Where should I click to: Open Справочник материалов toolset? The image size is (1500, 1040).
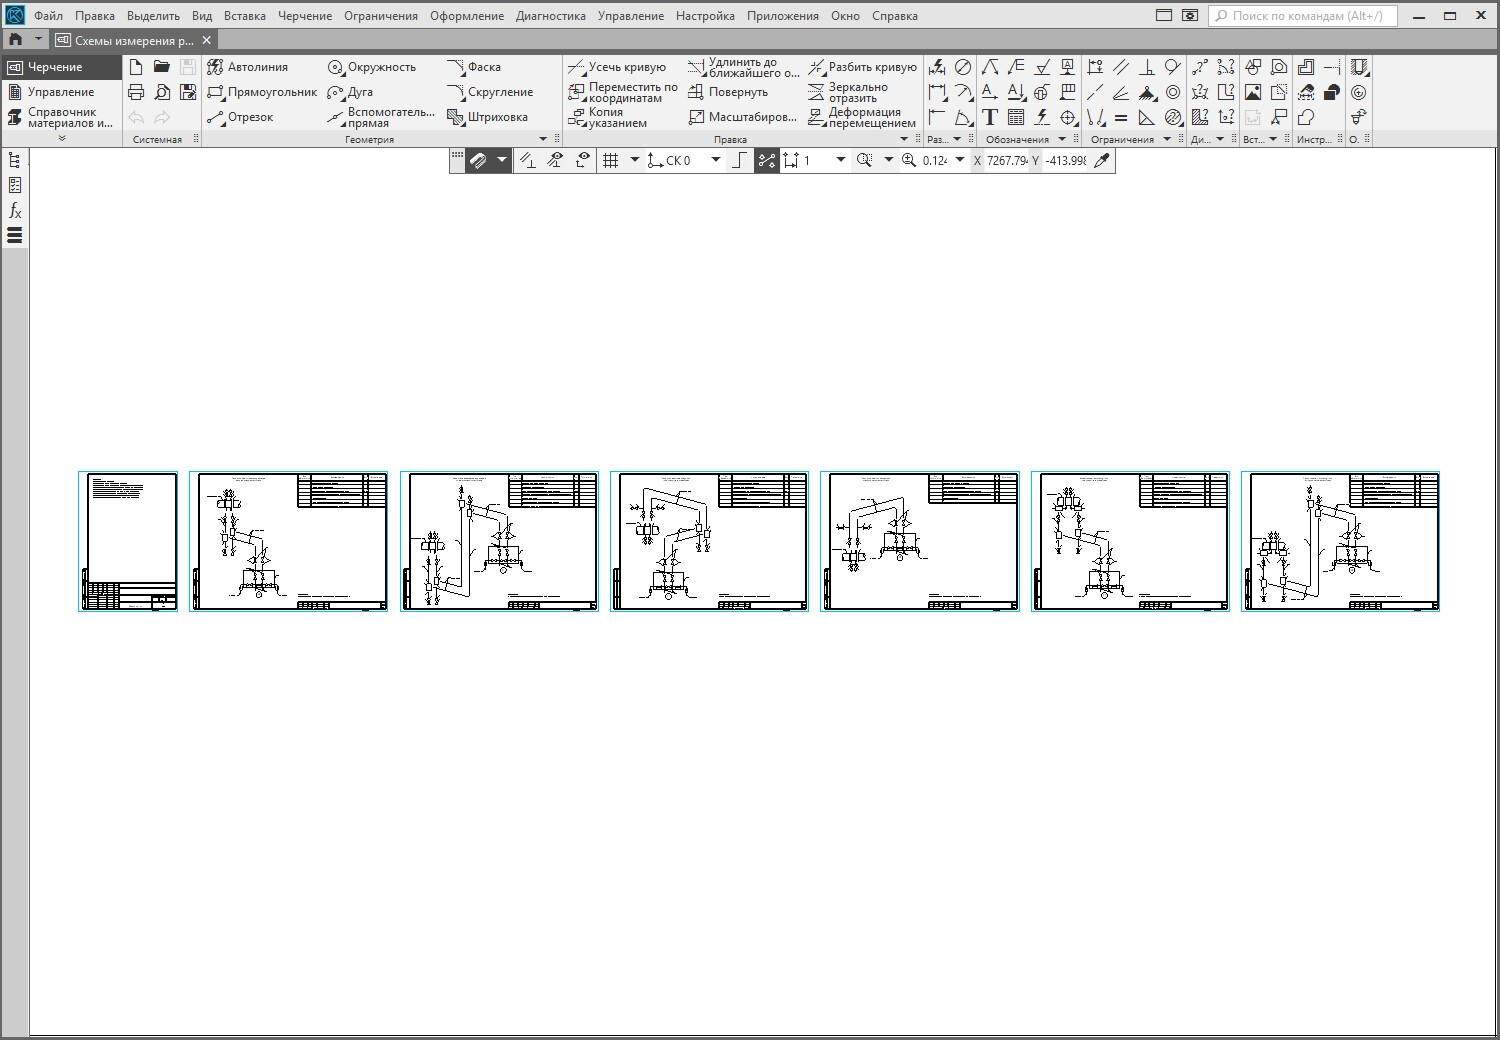coord(60,117)
